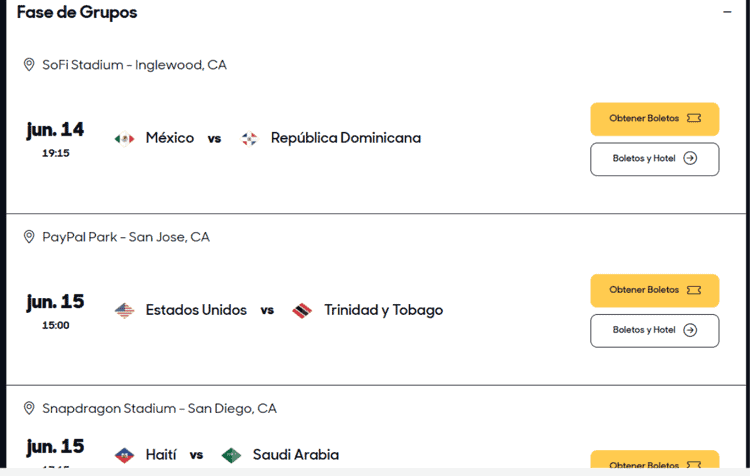Click the Trinidad y Tobago flag icon
Image resolution: width=750 pixels, height=476 pixels.
(x=302, y=310)
